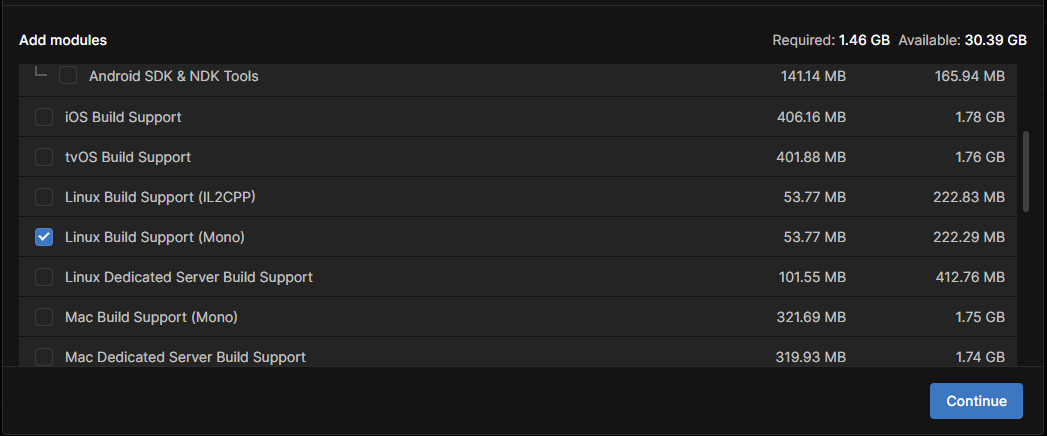Screen dimensions: 1047x436
Task: Enable Android SDK & NDK Tools checkbox
Action: (68, 76)
